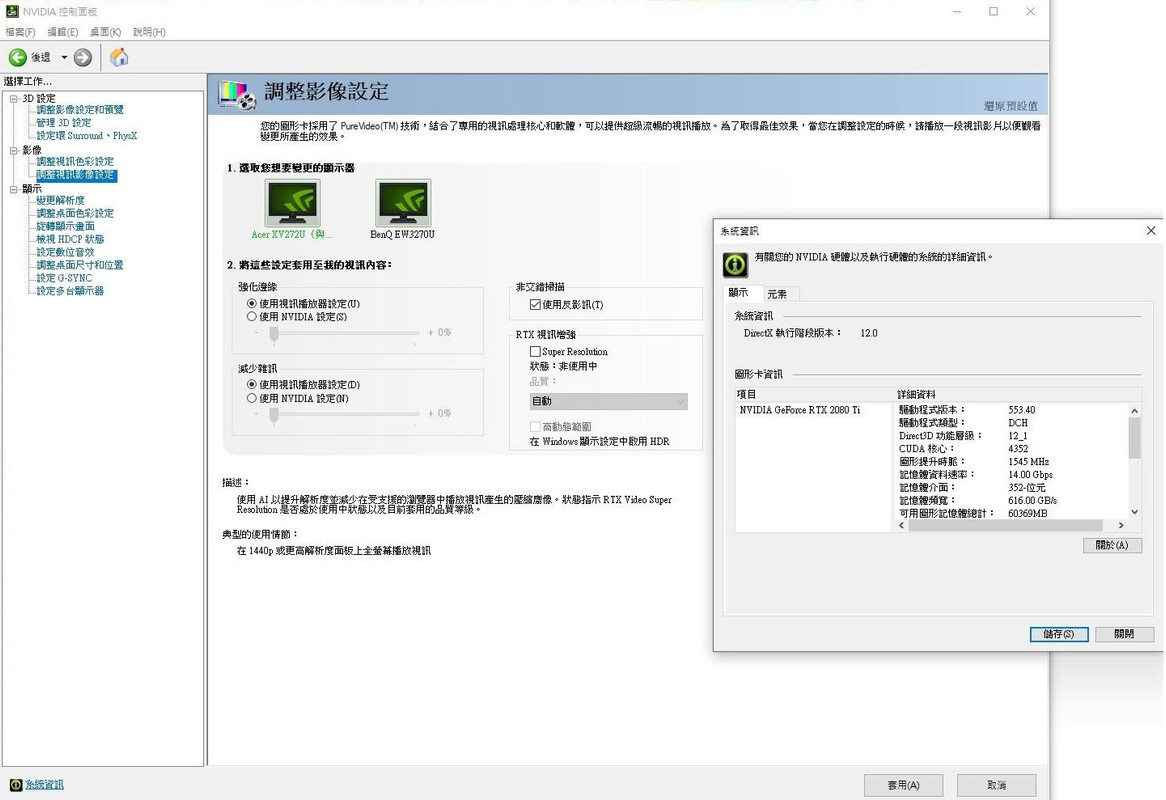
Task: Switch to the 顯示 tab in system info
Action: [741, 293]
